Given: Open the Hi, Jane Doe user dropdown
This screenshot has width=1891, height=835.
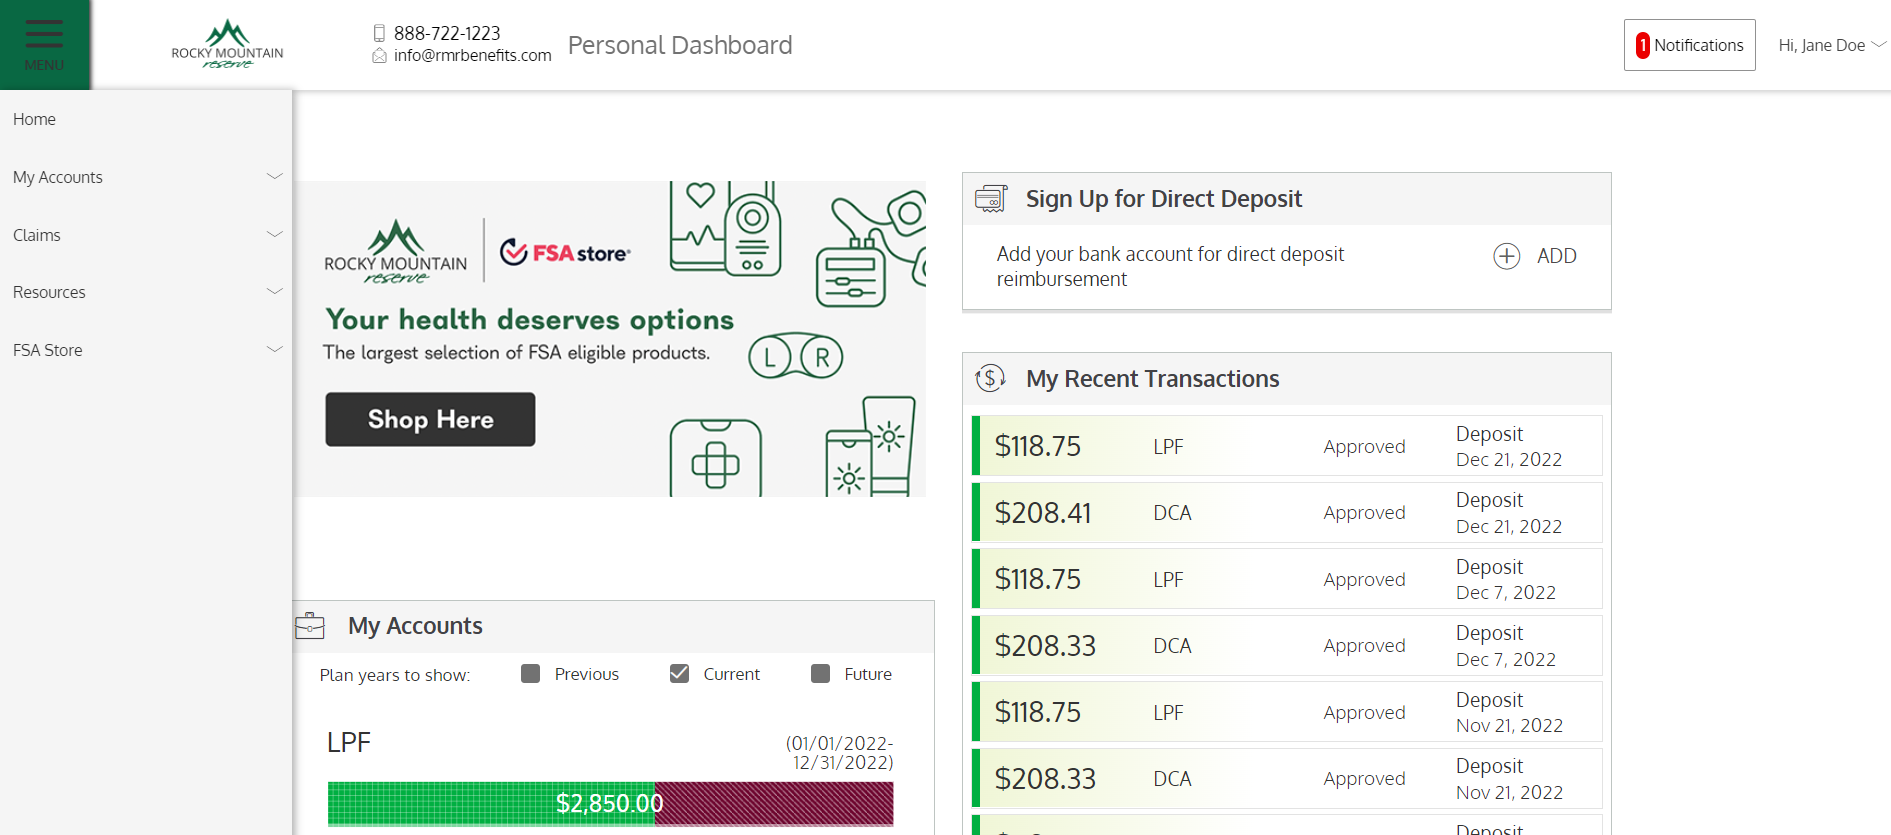Looking at the screenshot, I should coord(1831,45).
